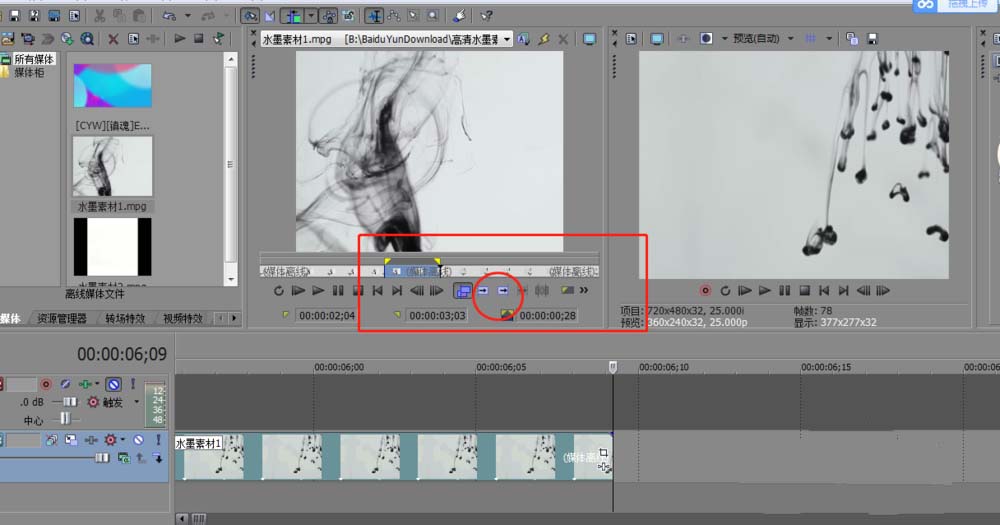Show next tabs with right arrow
Screen dimensions: 1000x525
tap(234, 318)
